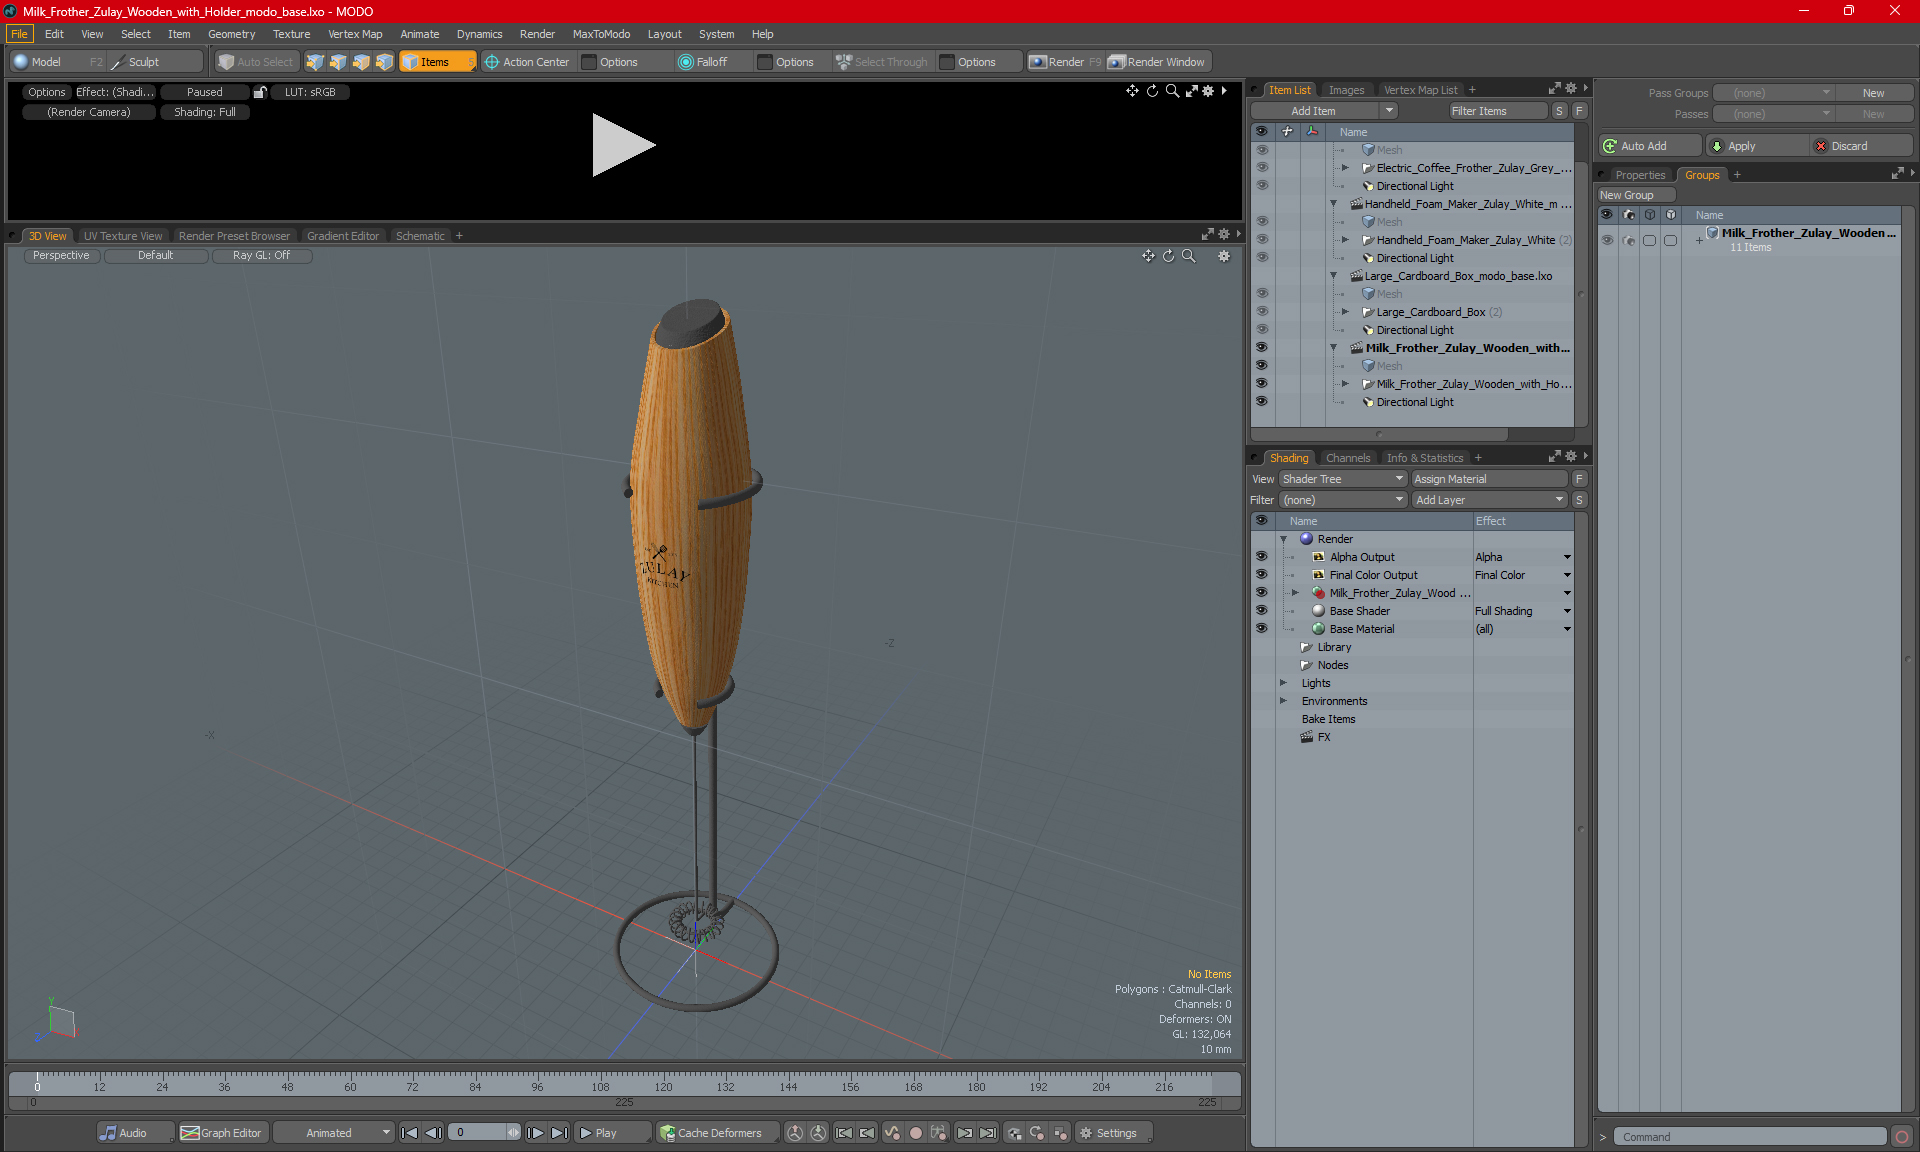Select the viewport camera orbit icon
Viewport: 1920px width, 1152px height.
(1168, 256)
